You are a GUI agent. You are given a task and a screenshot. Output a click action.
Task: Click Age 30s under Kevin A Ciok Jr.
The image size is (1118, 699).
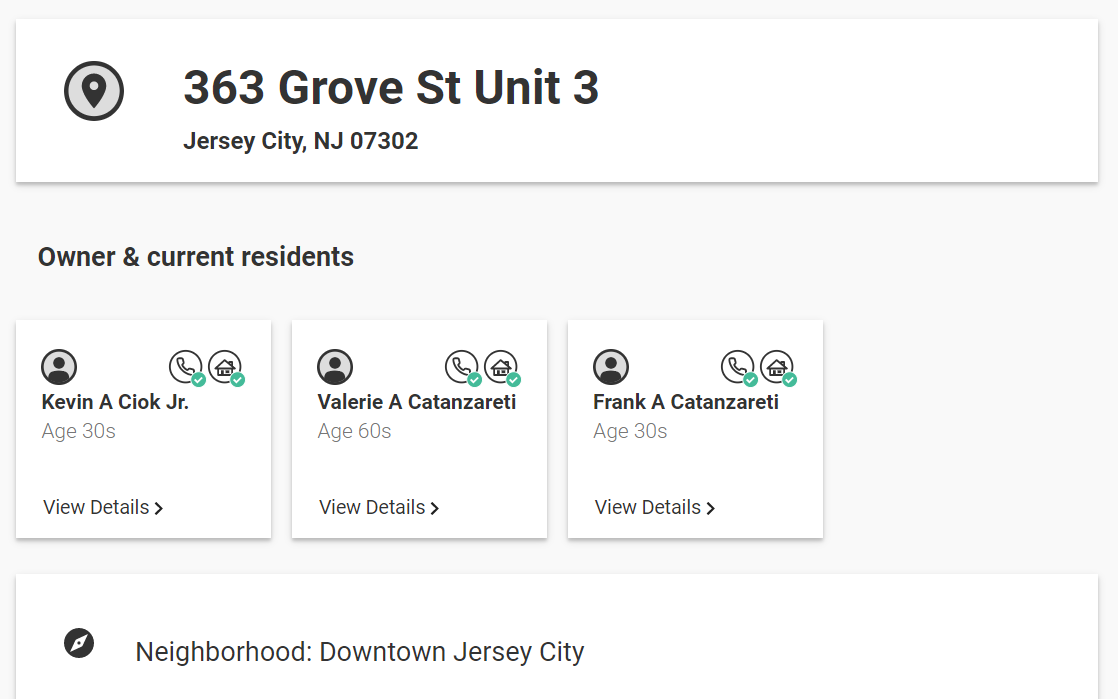tap(78, 432)
